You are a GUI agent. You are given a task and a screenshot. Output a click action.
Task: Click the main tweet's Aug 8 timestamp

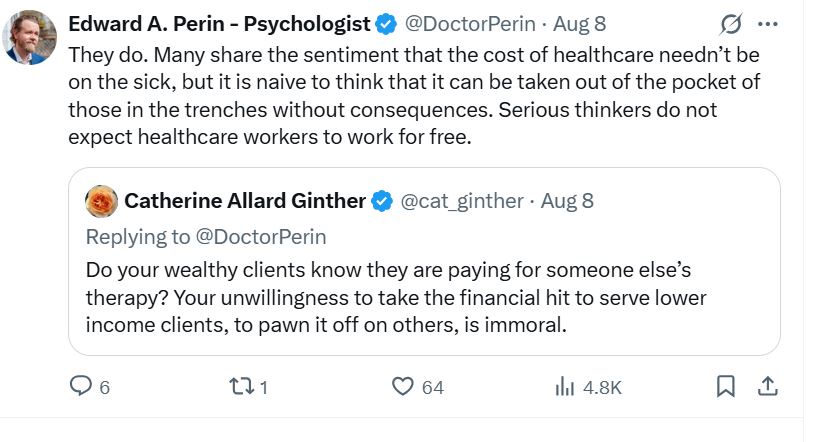(579, 23)
